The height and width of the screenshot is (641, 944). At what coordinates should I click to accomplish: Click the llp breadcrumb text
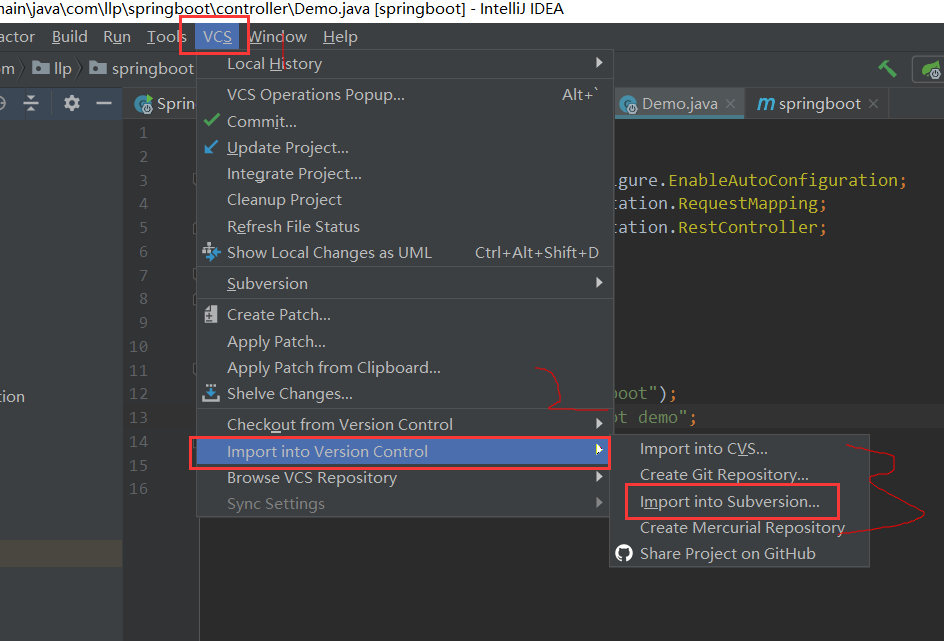[63, 69]
